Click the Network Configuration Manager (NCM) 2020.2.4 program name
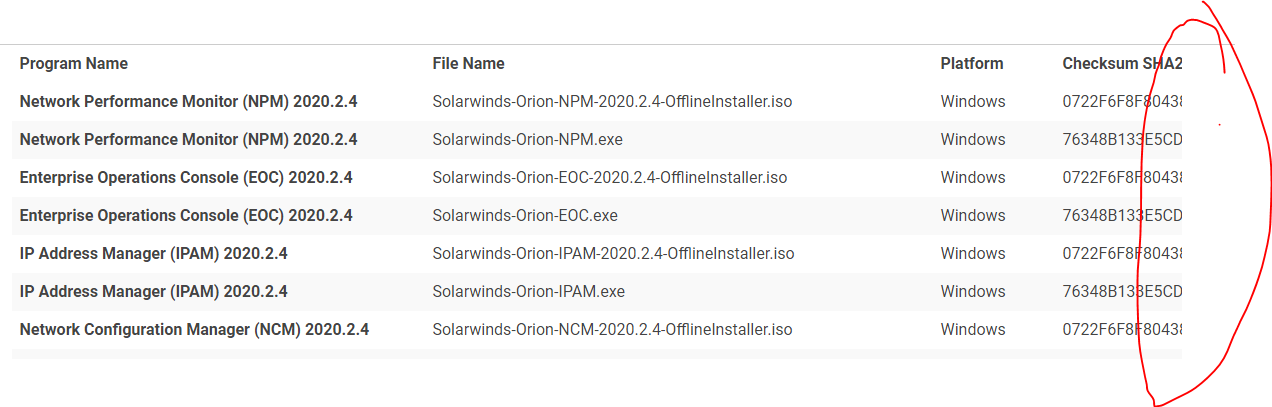Viewport: 1272px width, 407px height. [x=194, y=330]
